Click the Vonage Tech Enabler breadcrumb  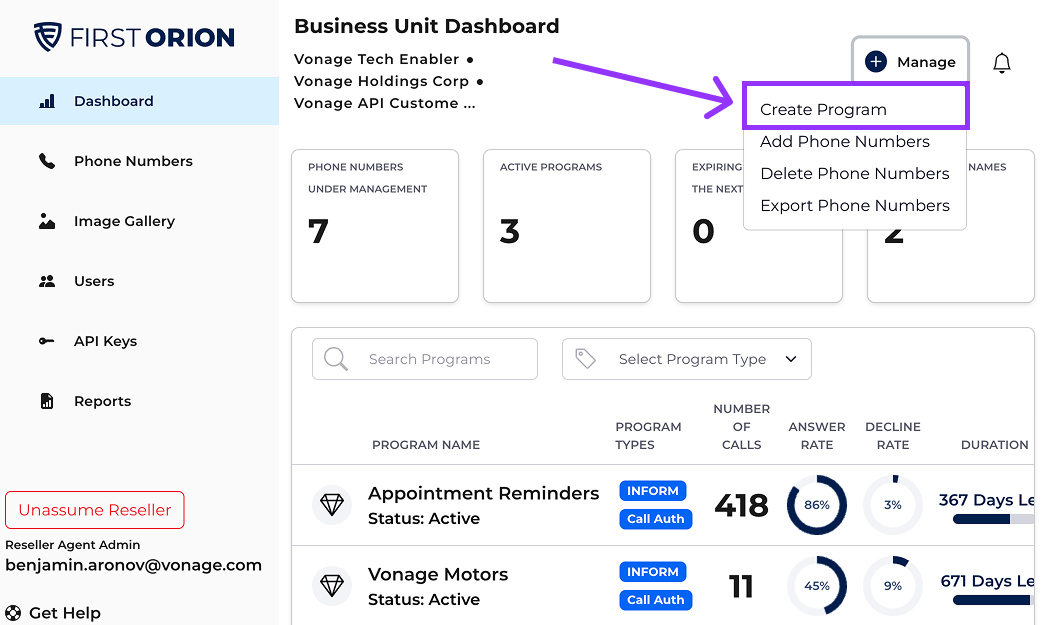click(x=376, y=59)
